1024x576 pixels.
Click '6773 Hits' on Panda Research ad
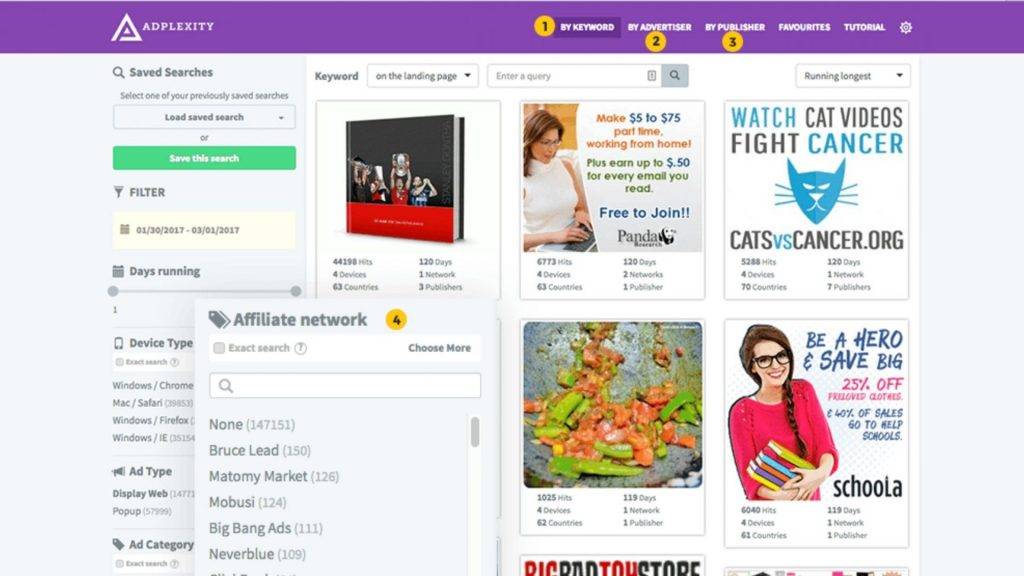point(554,262)
